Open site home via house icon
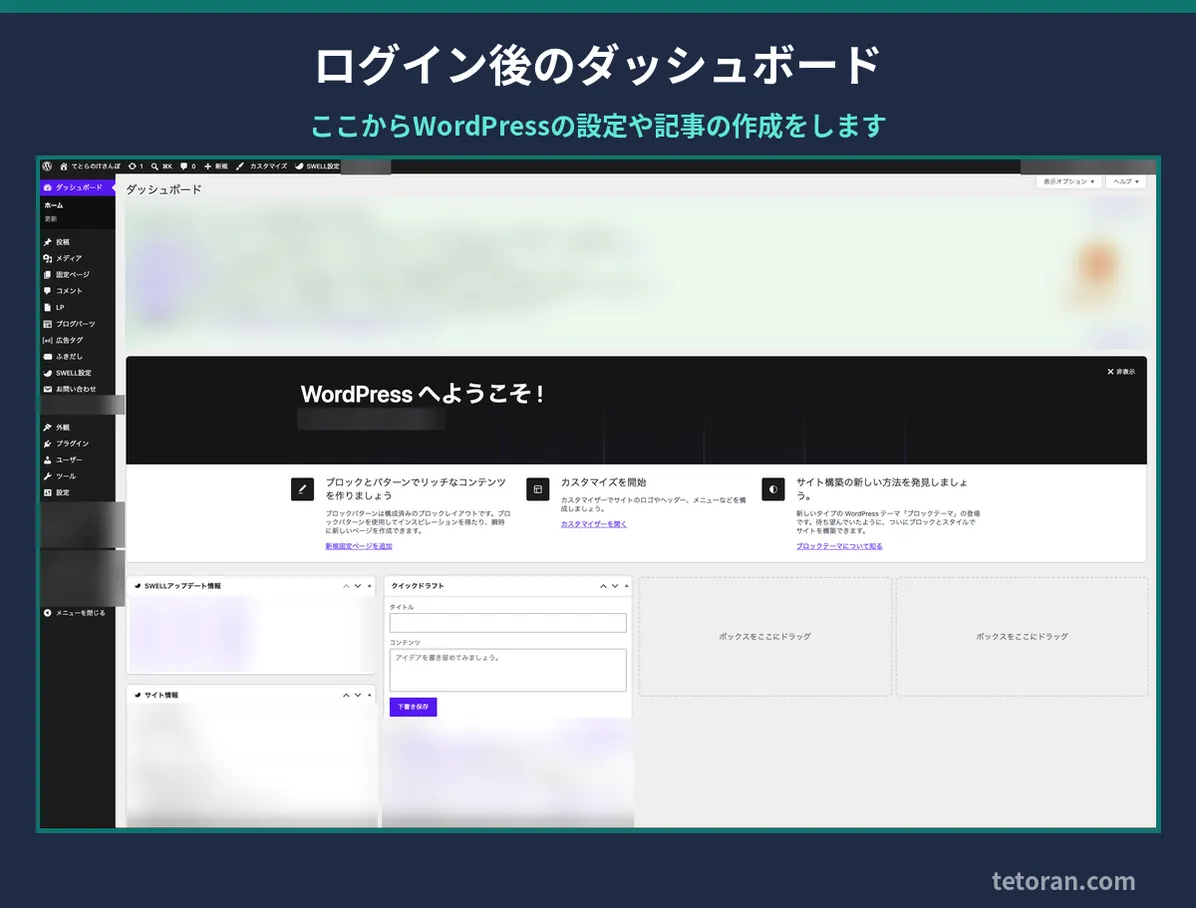This screenshot has height=908, width=1196. click(64, 166)
